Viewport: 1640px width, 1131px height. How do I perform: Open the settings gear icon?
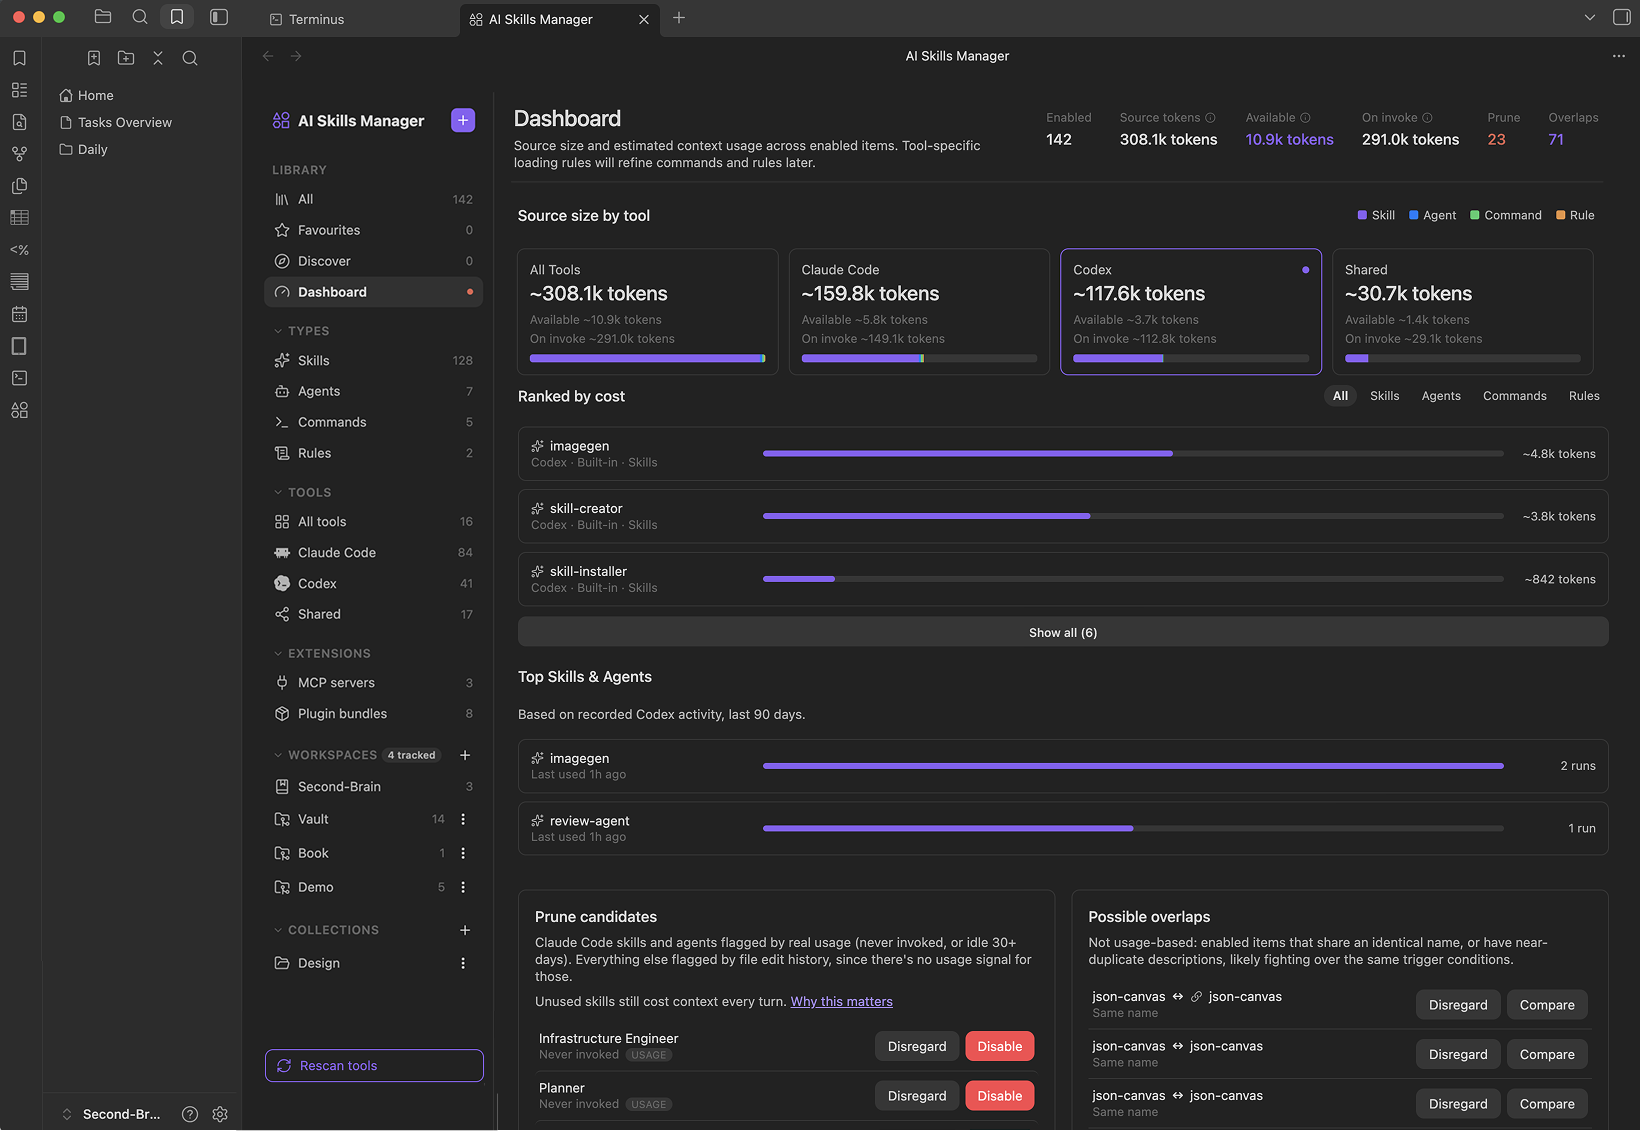point(220,1114)
